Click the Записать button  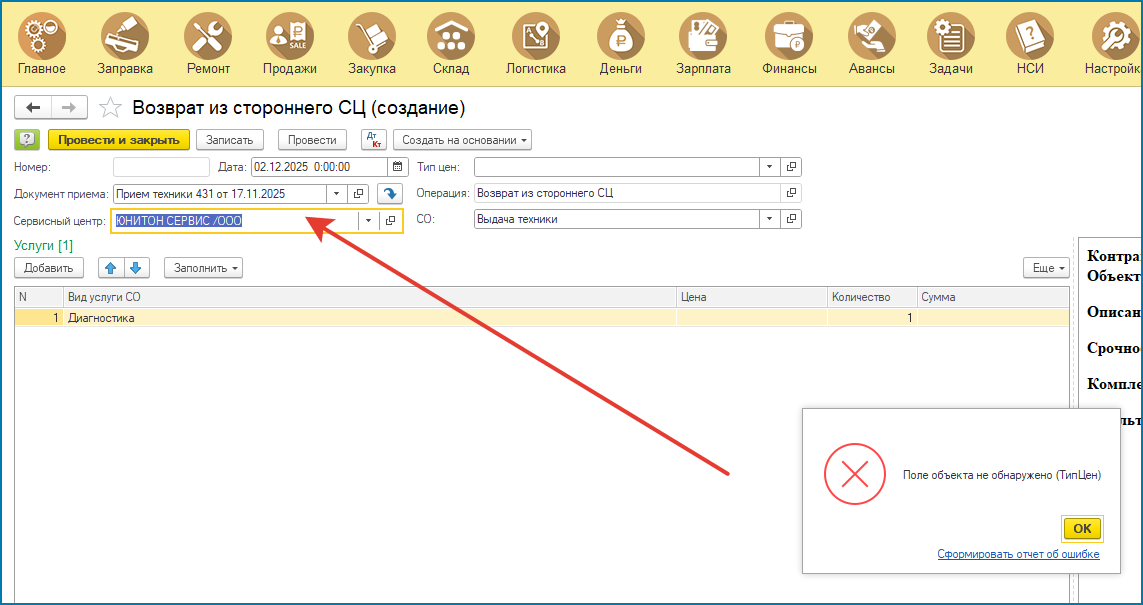pyautogui.click(x=230, y=140)
